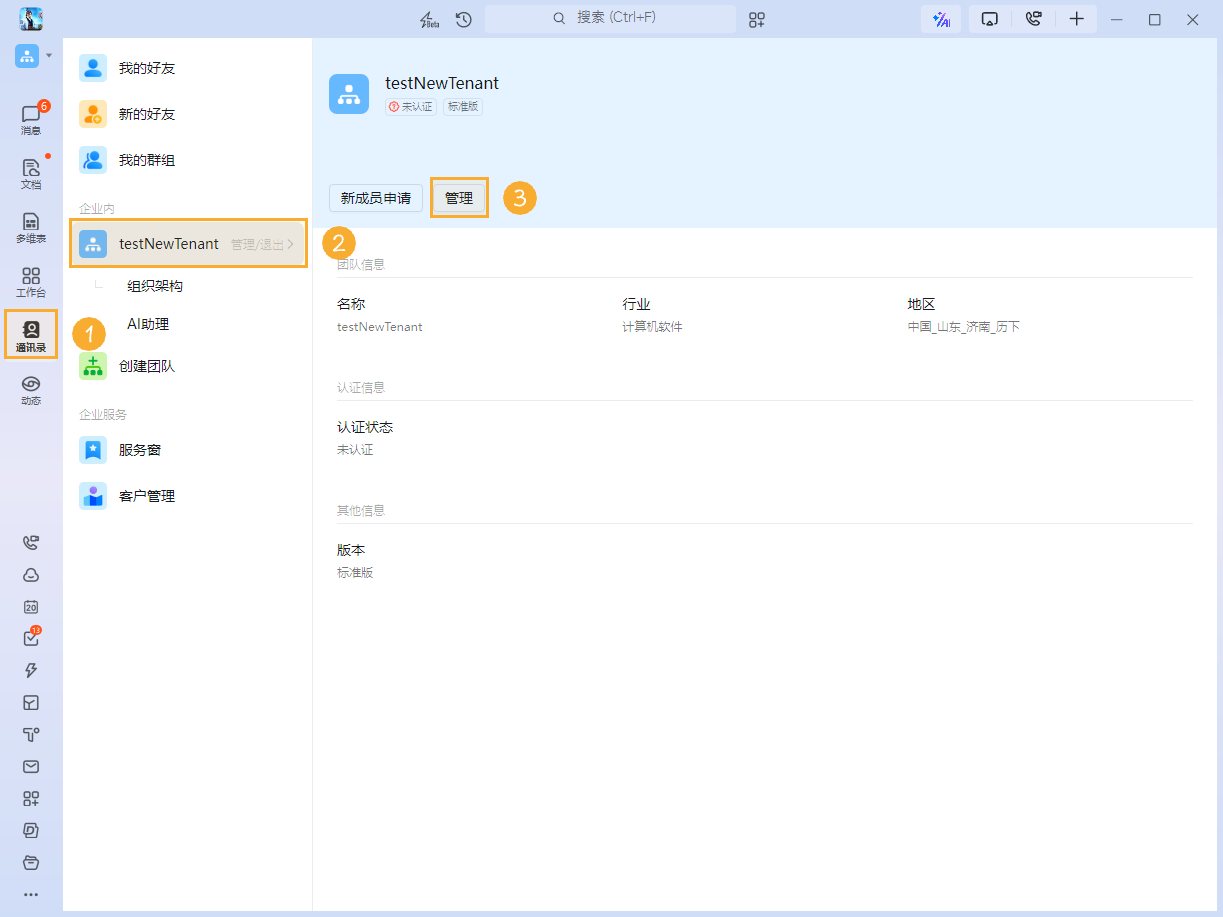Click the 管理 button
This screenshot has width=1223, height=917.
[x=459, y=198]
